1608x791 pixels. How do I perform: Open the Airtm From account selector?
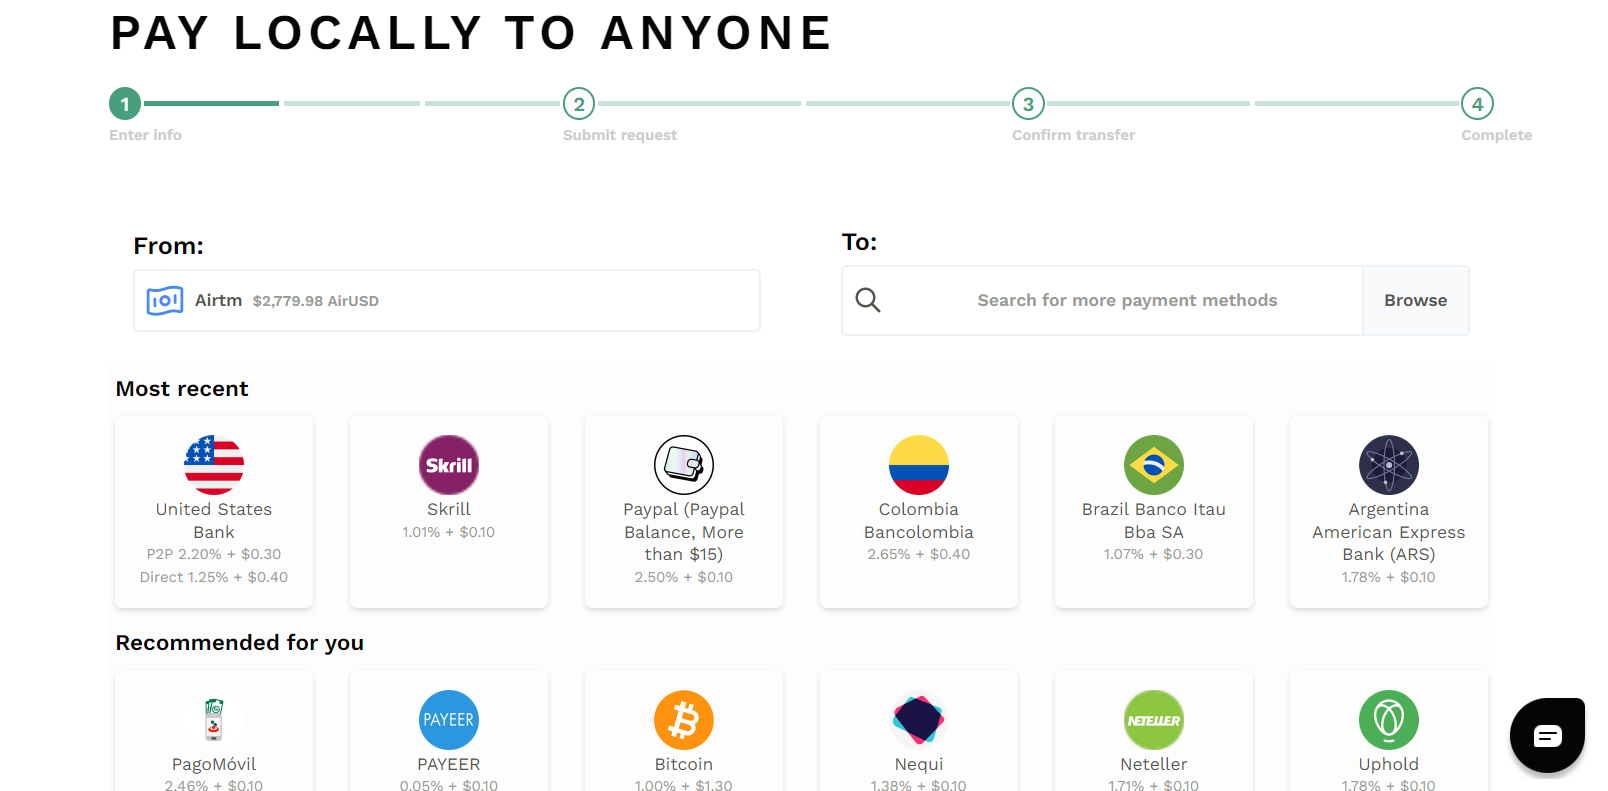point(447,300)
